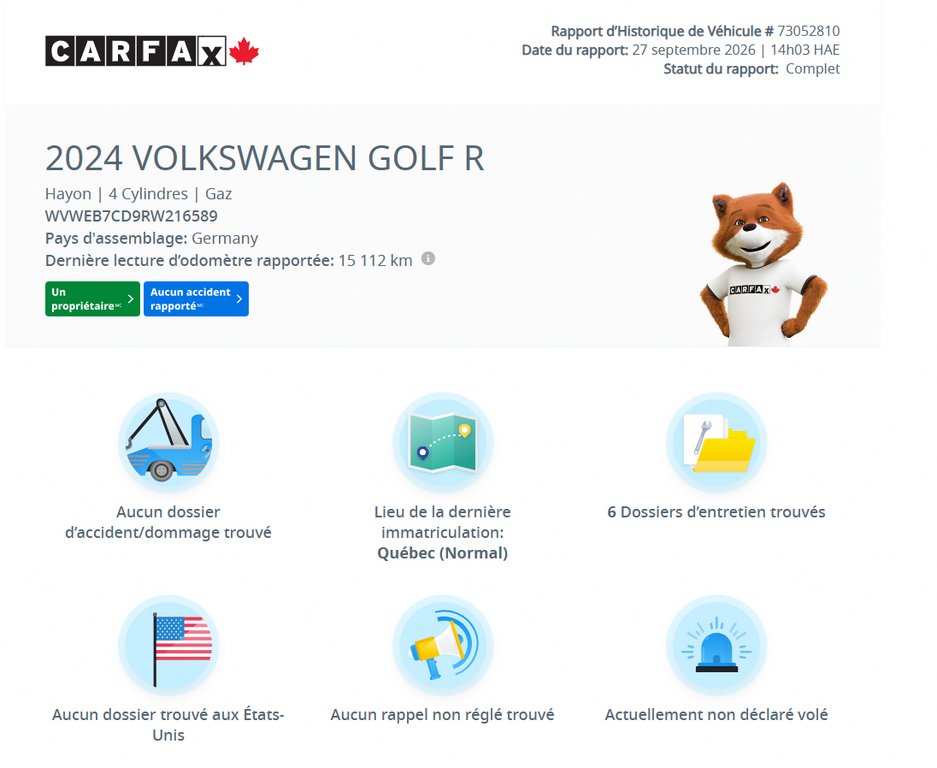Click Actuellement non déclaré volé
The height and width of the screenshot is (768, 937).
(x=716, y=715)
